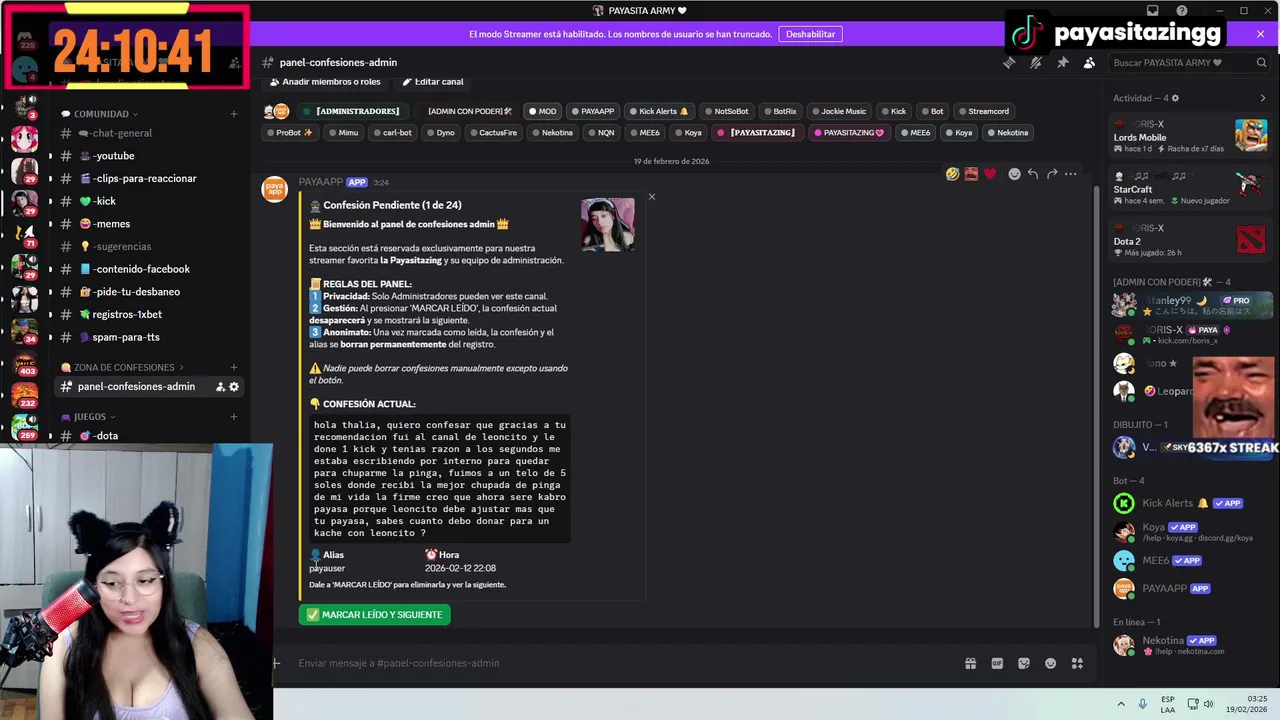Open the inbox icon in title bar
Screen dimensions: 1280x720
click(1153, 11)
